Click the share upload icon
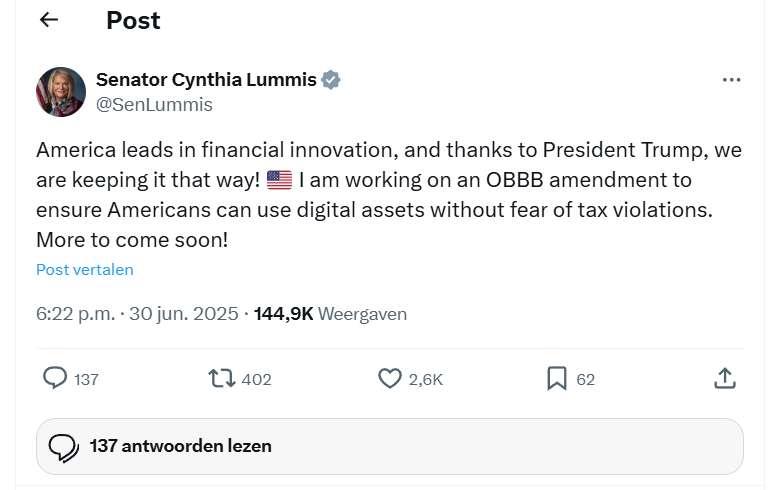The height and width of the screenshot is (490, 771). (x=725, y=378)
